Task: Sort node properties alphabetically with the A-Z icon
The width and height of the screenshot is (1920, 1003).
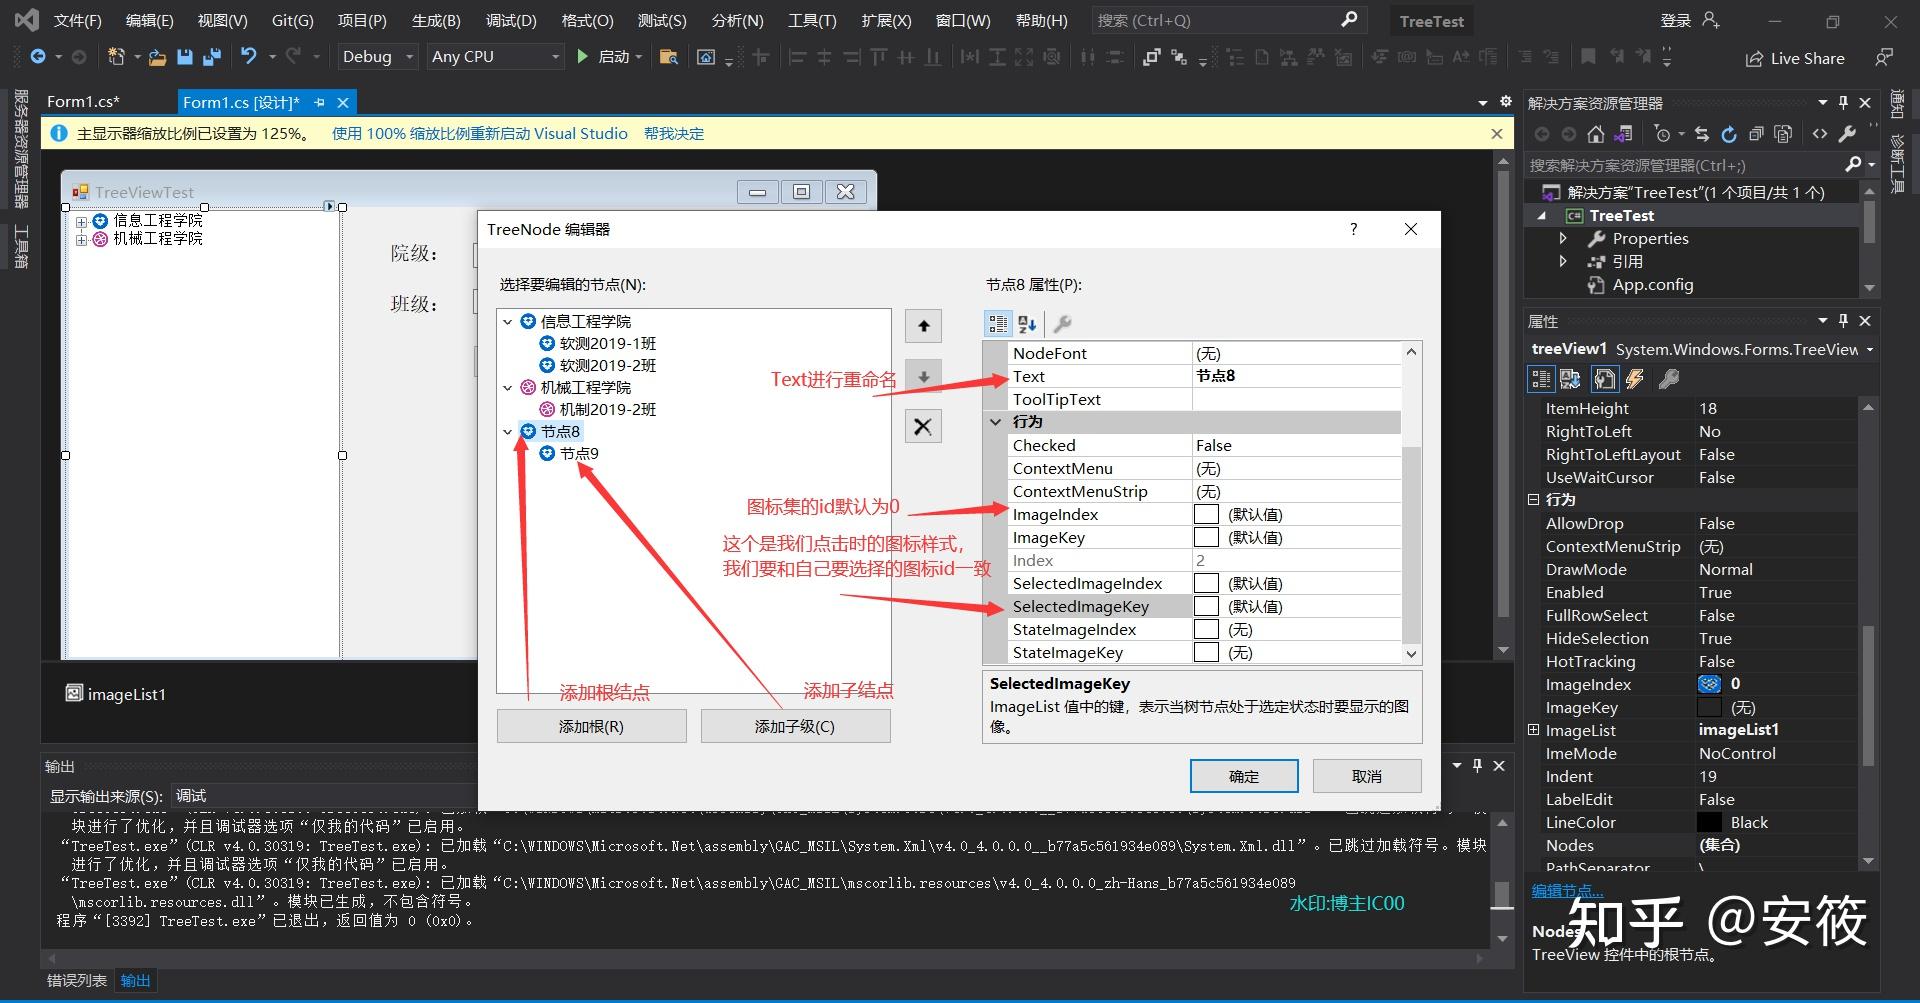Action: click(x=1026, y=323)
